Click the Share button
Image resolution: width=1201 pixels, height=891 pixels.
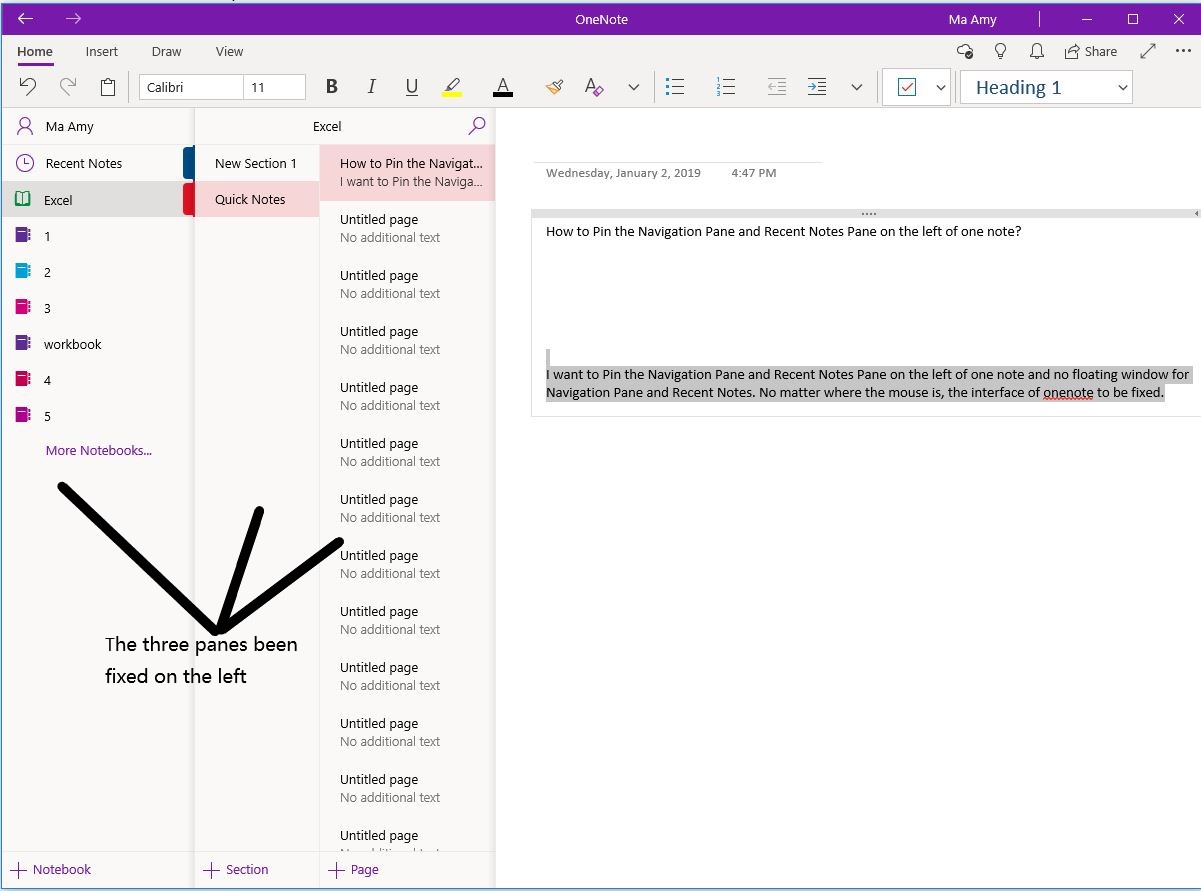(1091, 51)
